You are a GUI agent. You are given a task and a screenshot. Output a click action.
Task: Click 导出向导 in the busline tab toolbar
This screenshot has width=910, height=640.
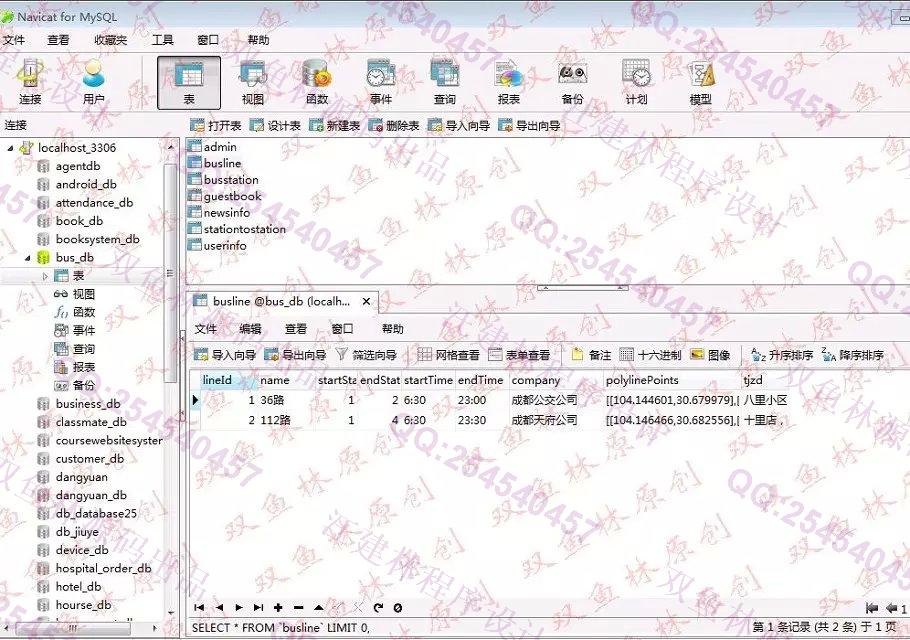(x=295, y=355)
